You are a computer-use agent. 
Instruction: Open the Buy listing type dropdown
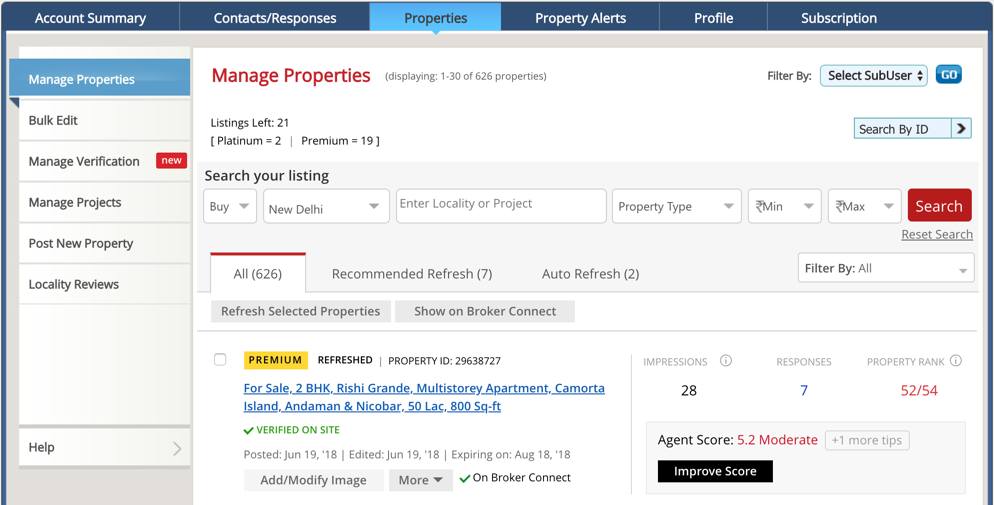(230, 206)
